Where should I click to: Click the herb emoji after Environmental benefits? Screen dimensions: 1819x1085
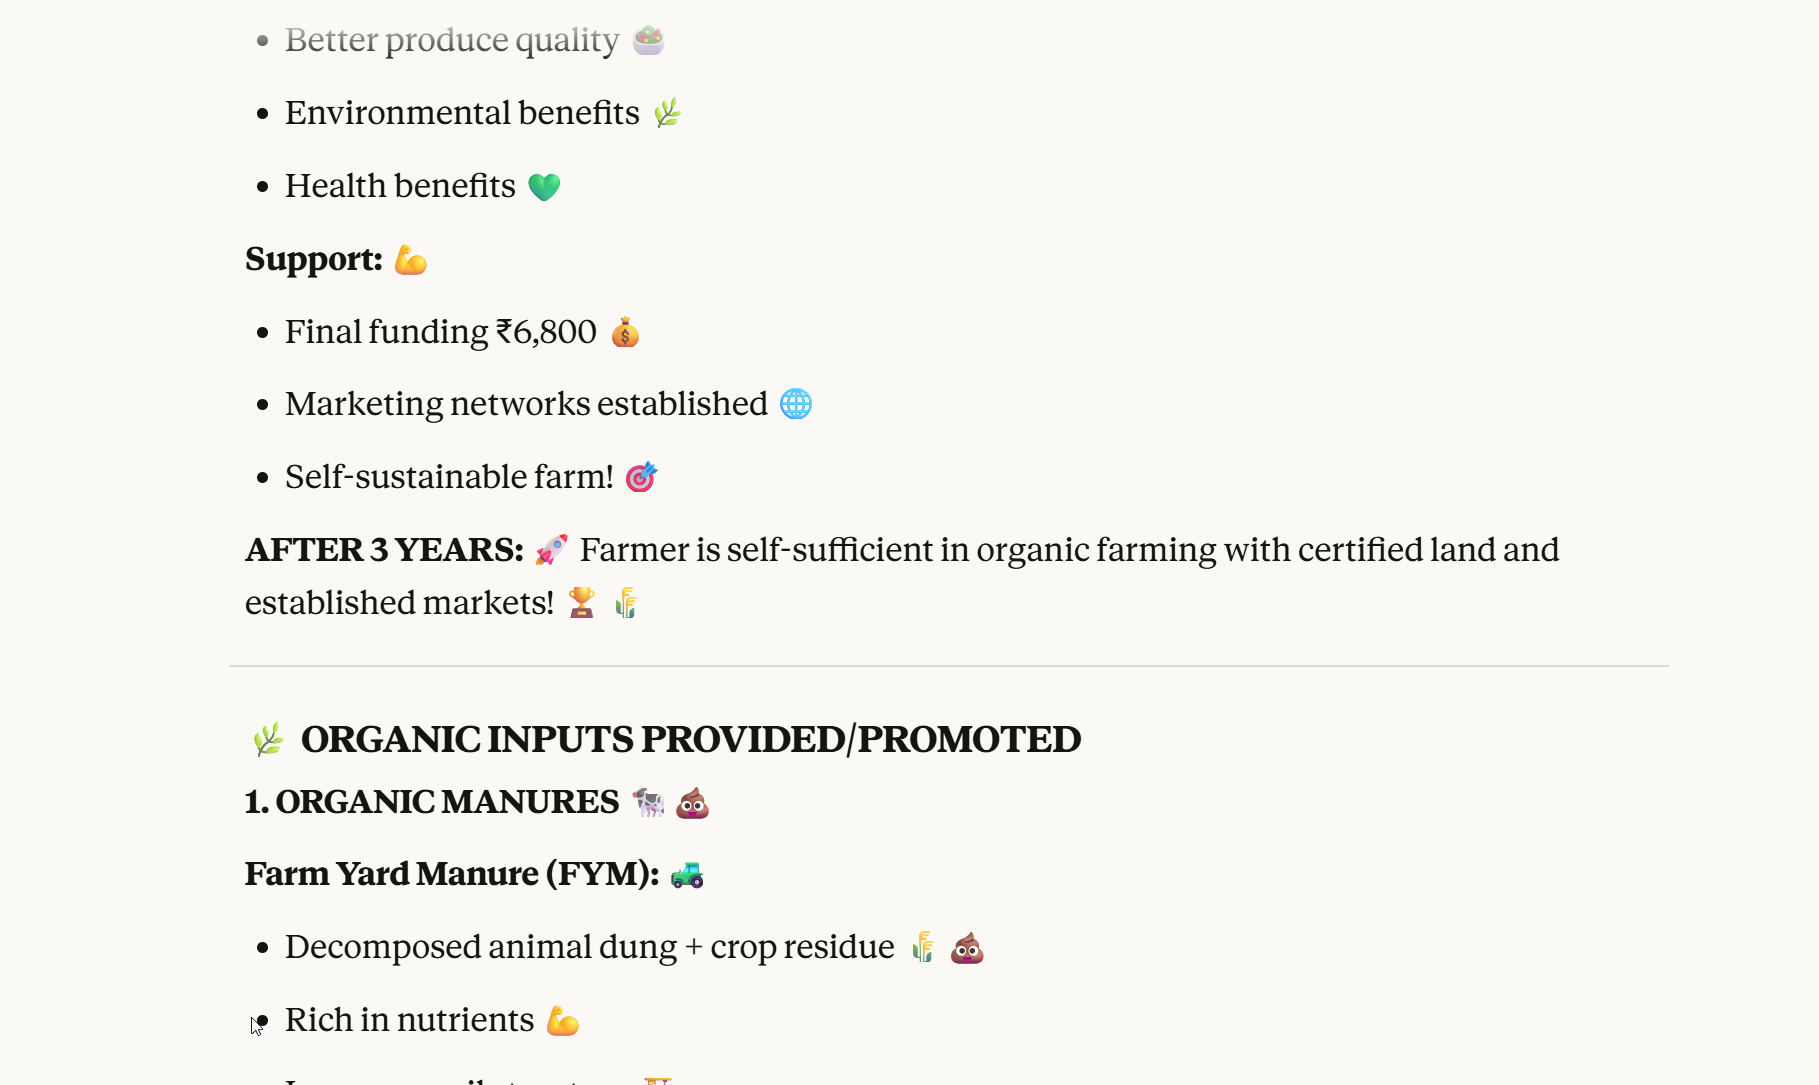click(667, 113)
